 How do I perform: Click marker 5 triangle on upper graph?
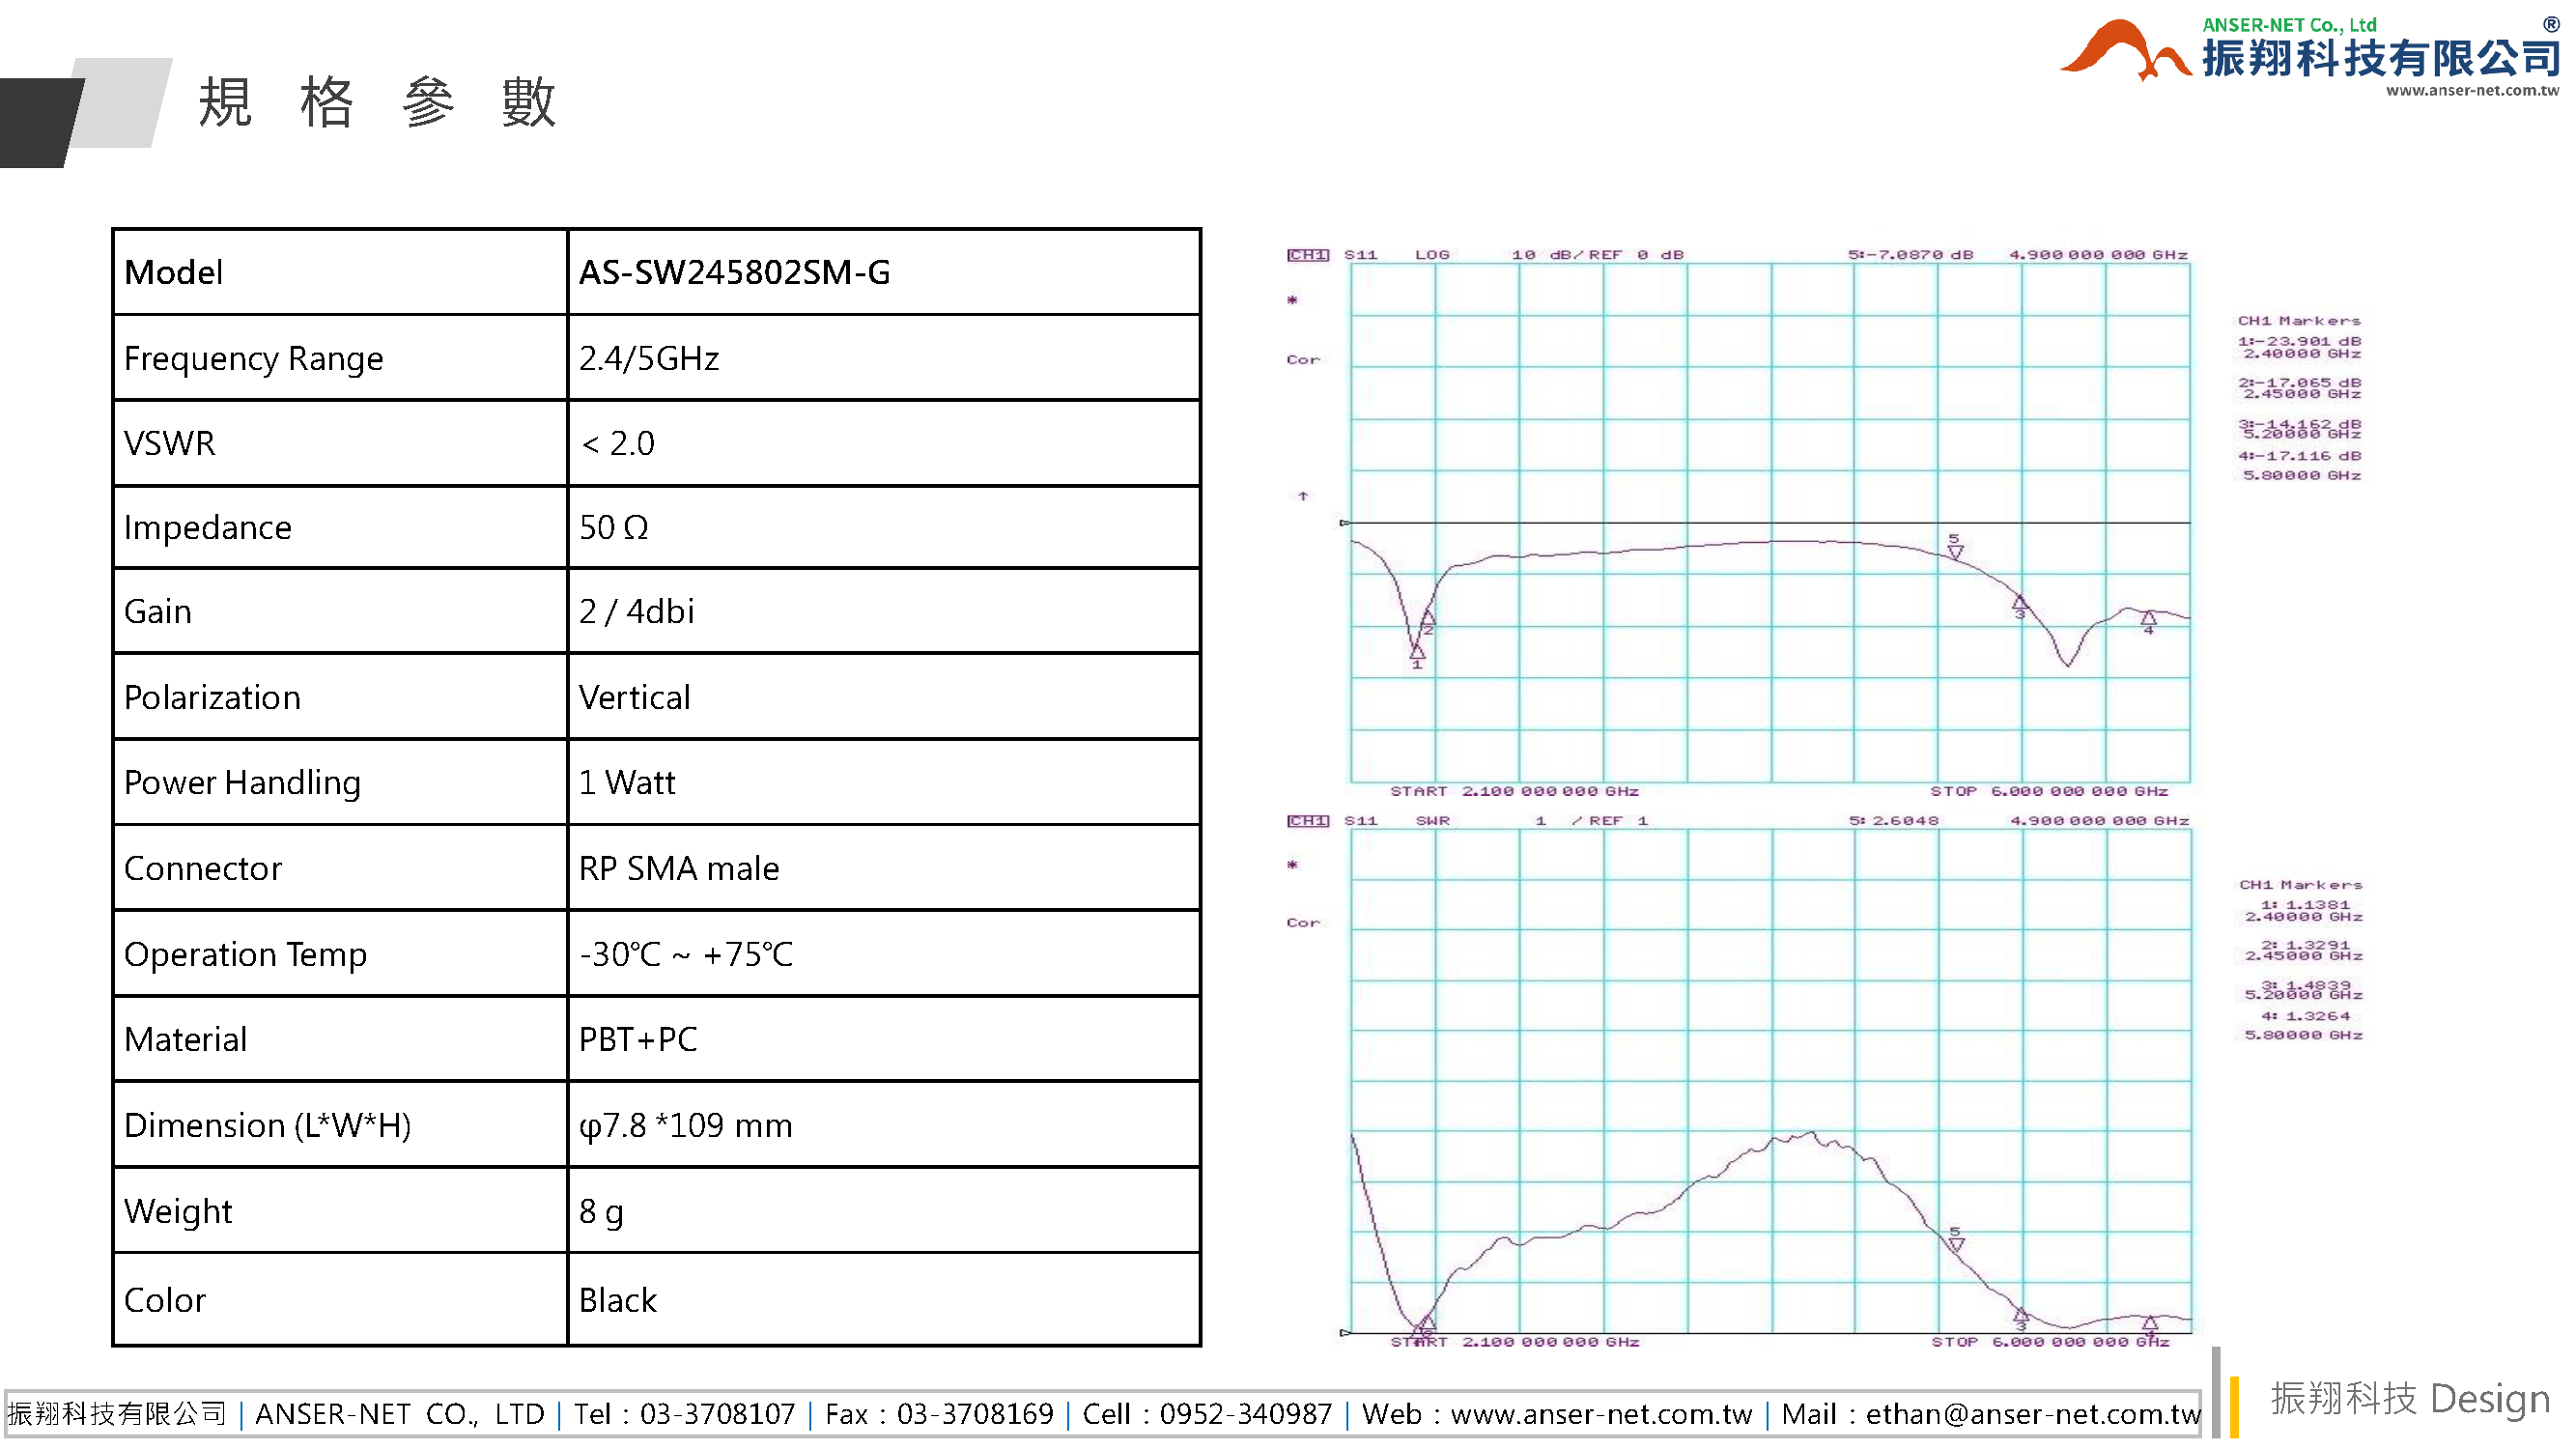point(1955,551)
